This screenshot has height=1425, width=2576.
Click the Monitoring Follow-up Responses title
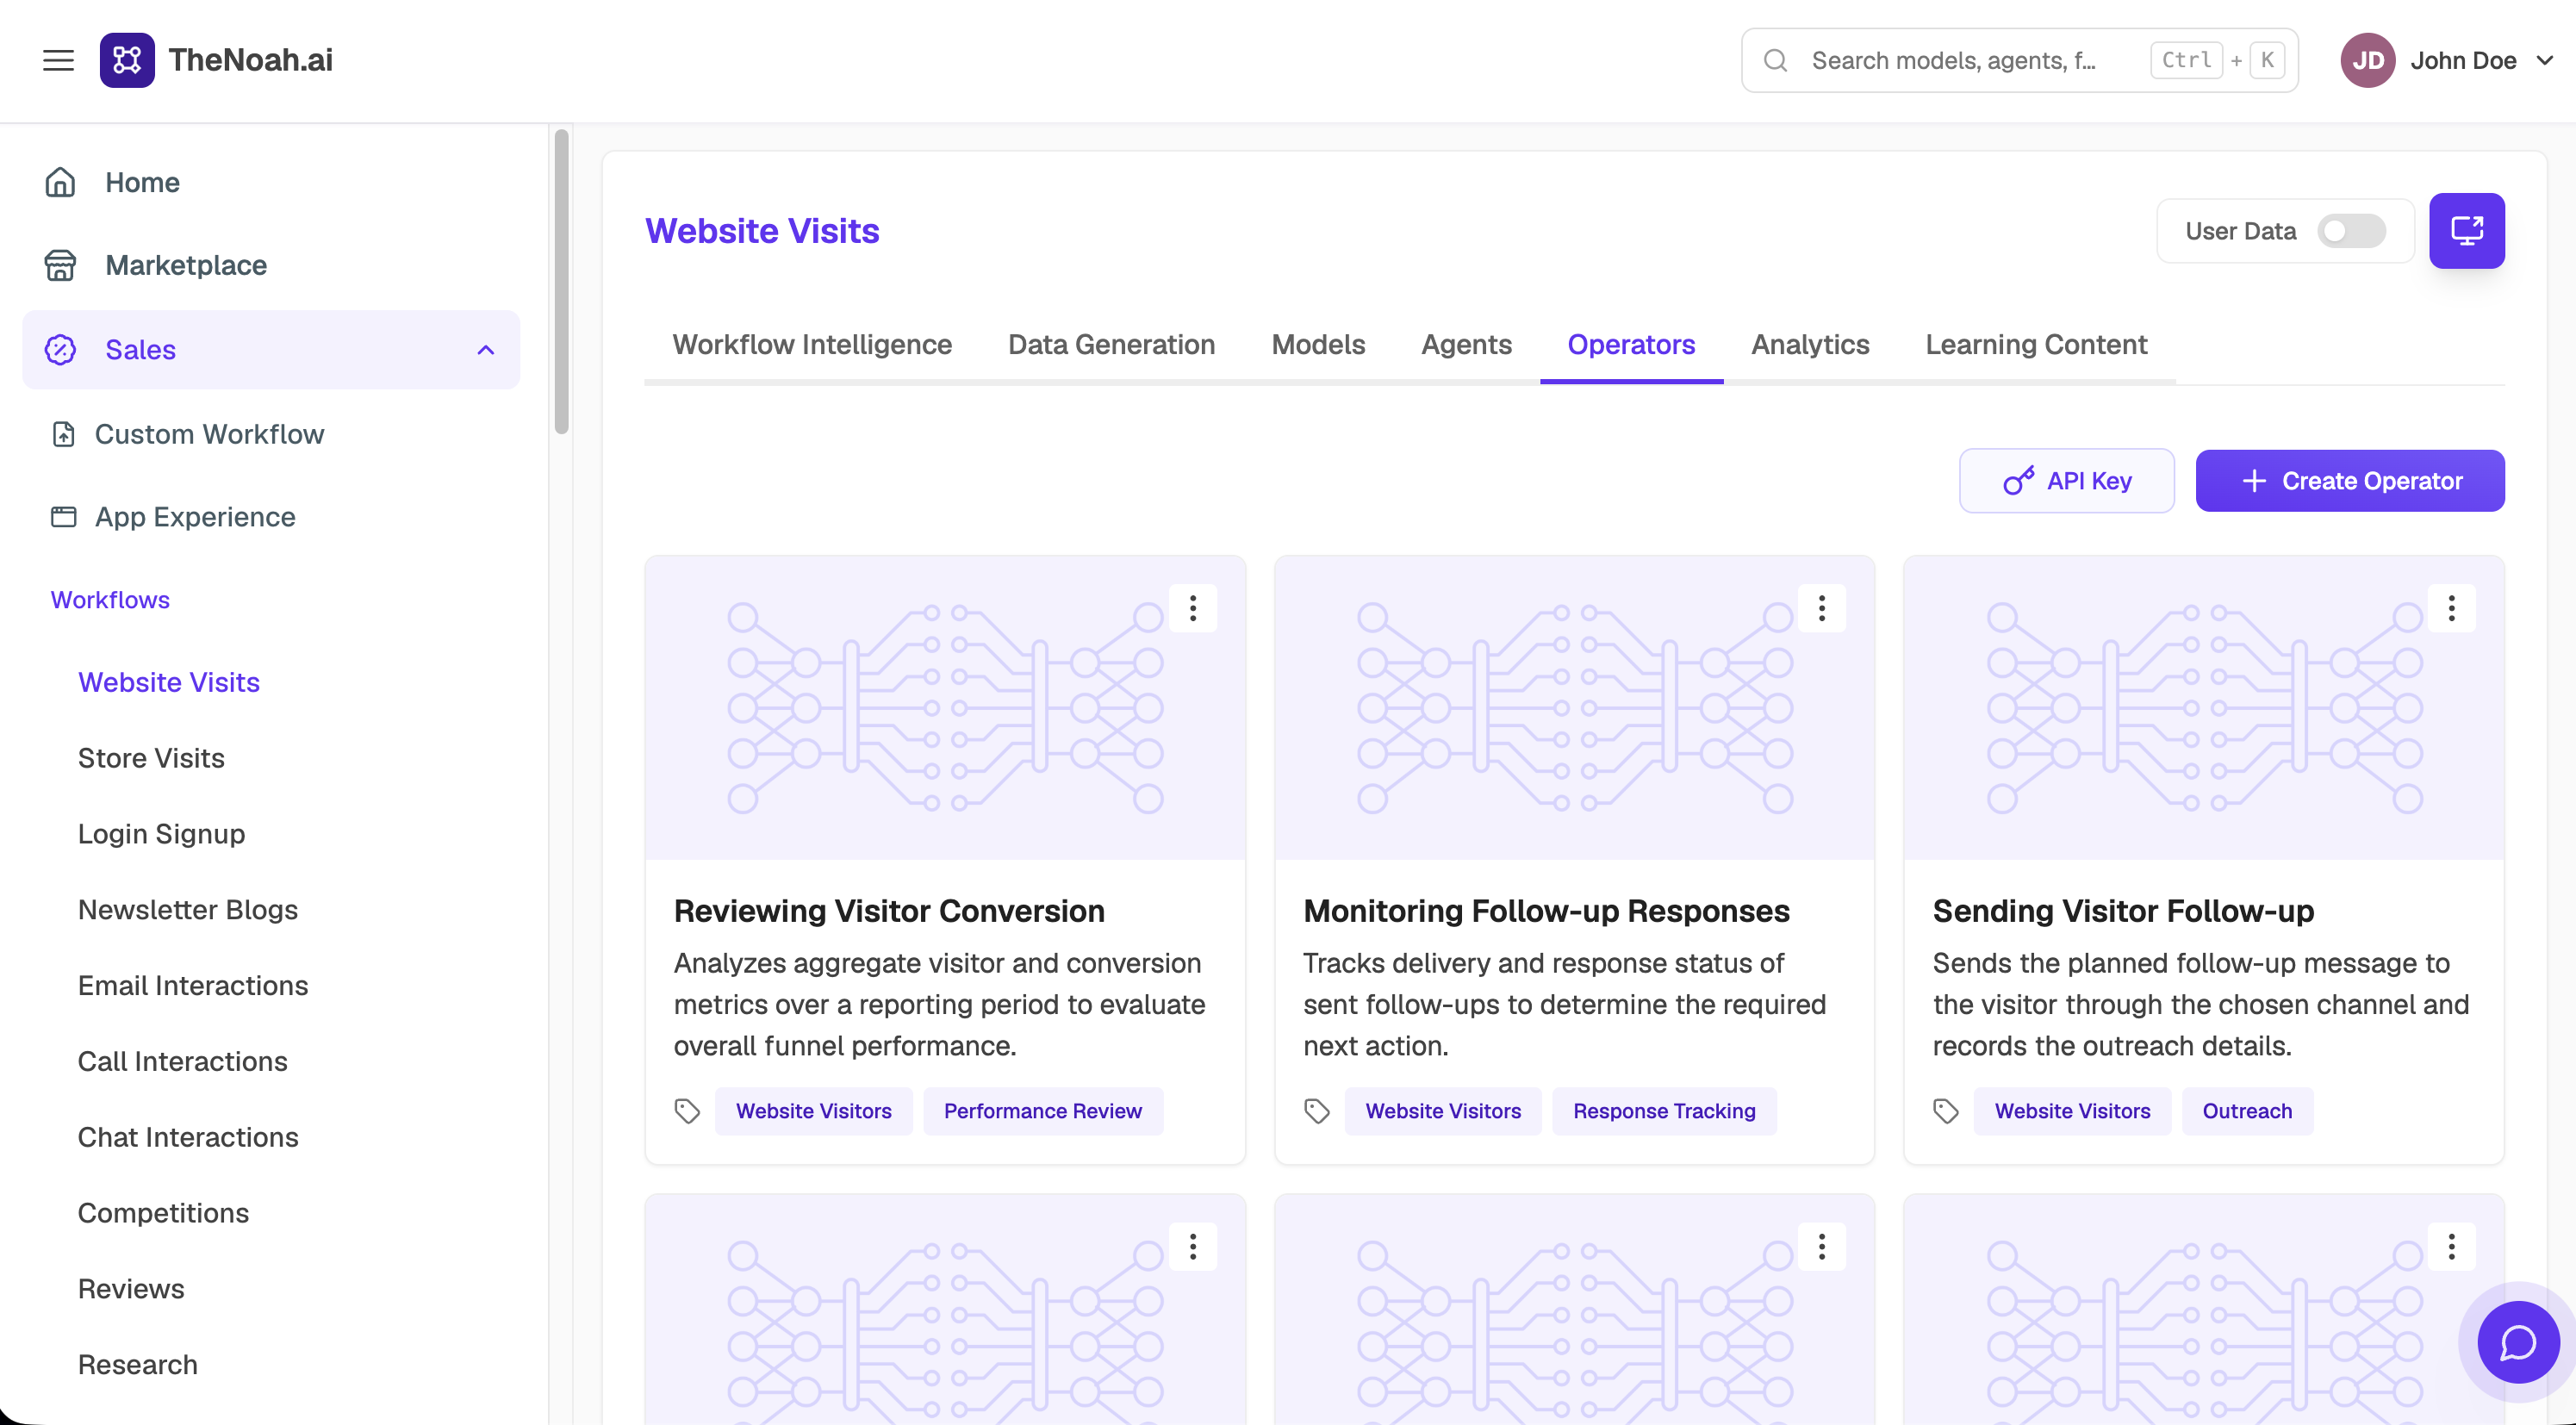[x=1546, y=911]
